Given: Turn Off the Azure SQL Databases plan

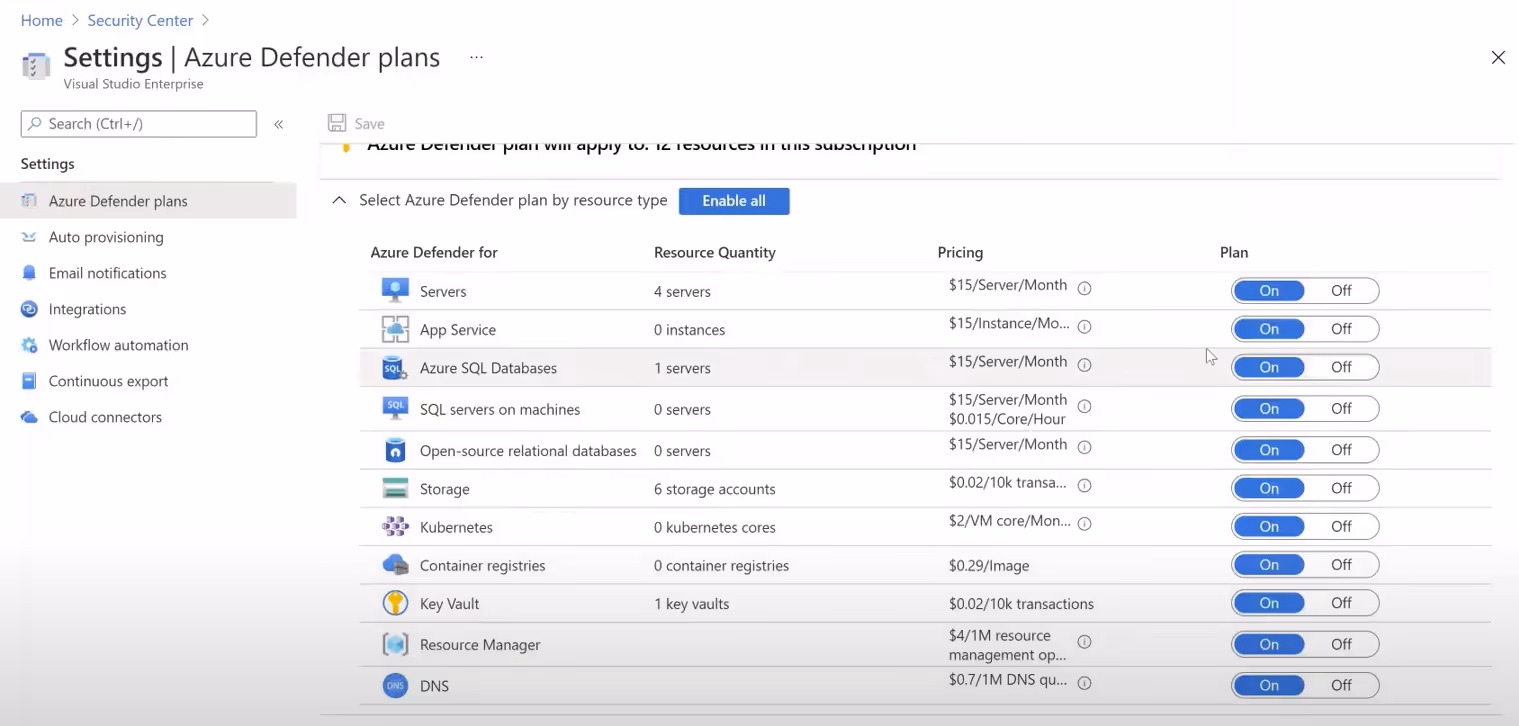Looking at the screenshot, I should pos(1341,367).
